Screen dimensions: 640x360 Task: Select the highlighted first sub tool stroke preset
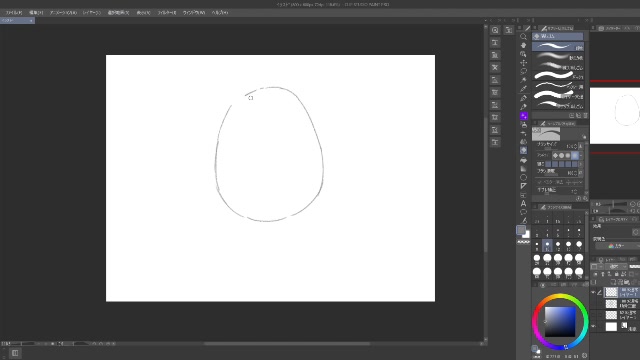pyautogui.click(x=558, y=46)
